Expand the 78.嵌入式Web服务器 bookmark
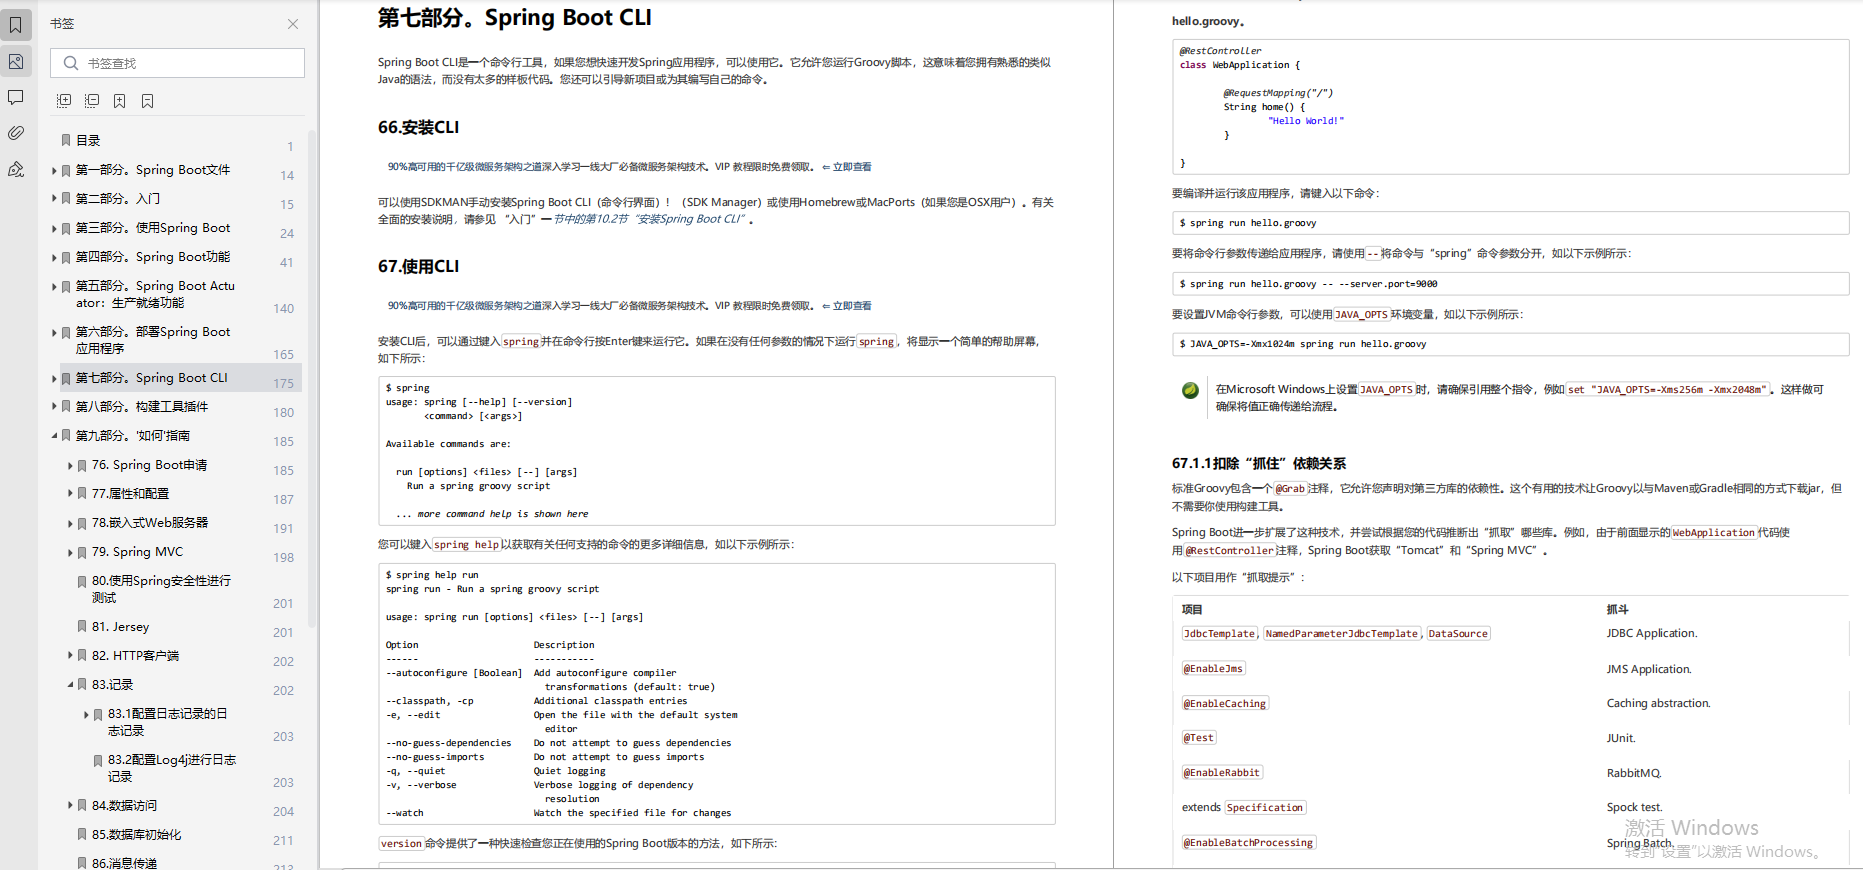 tap(70, 524)
